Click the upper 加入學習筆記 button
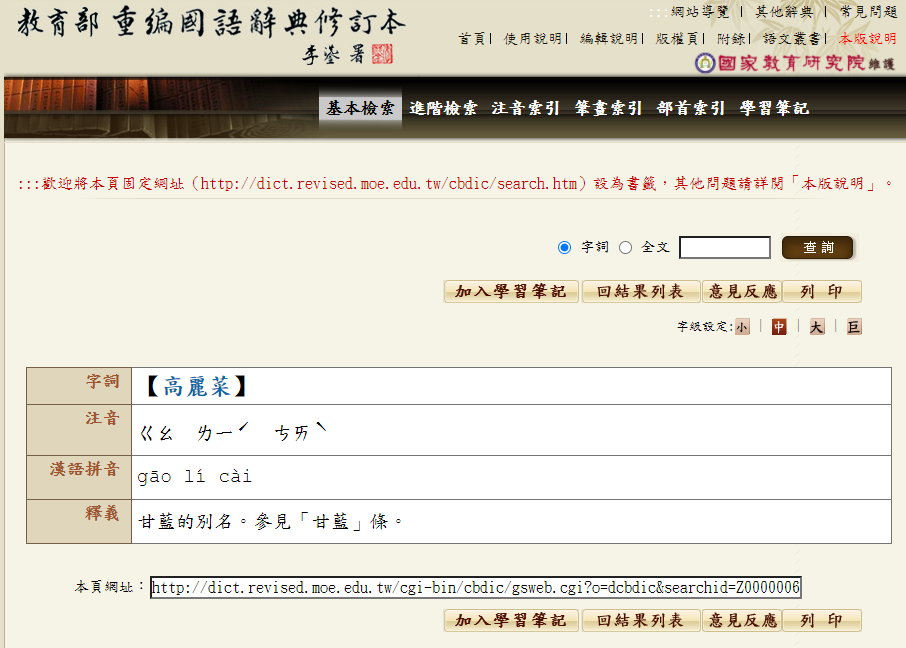 [511, 291]
